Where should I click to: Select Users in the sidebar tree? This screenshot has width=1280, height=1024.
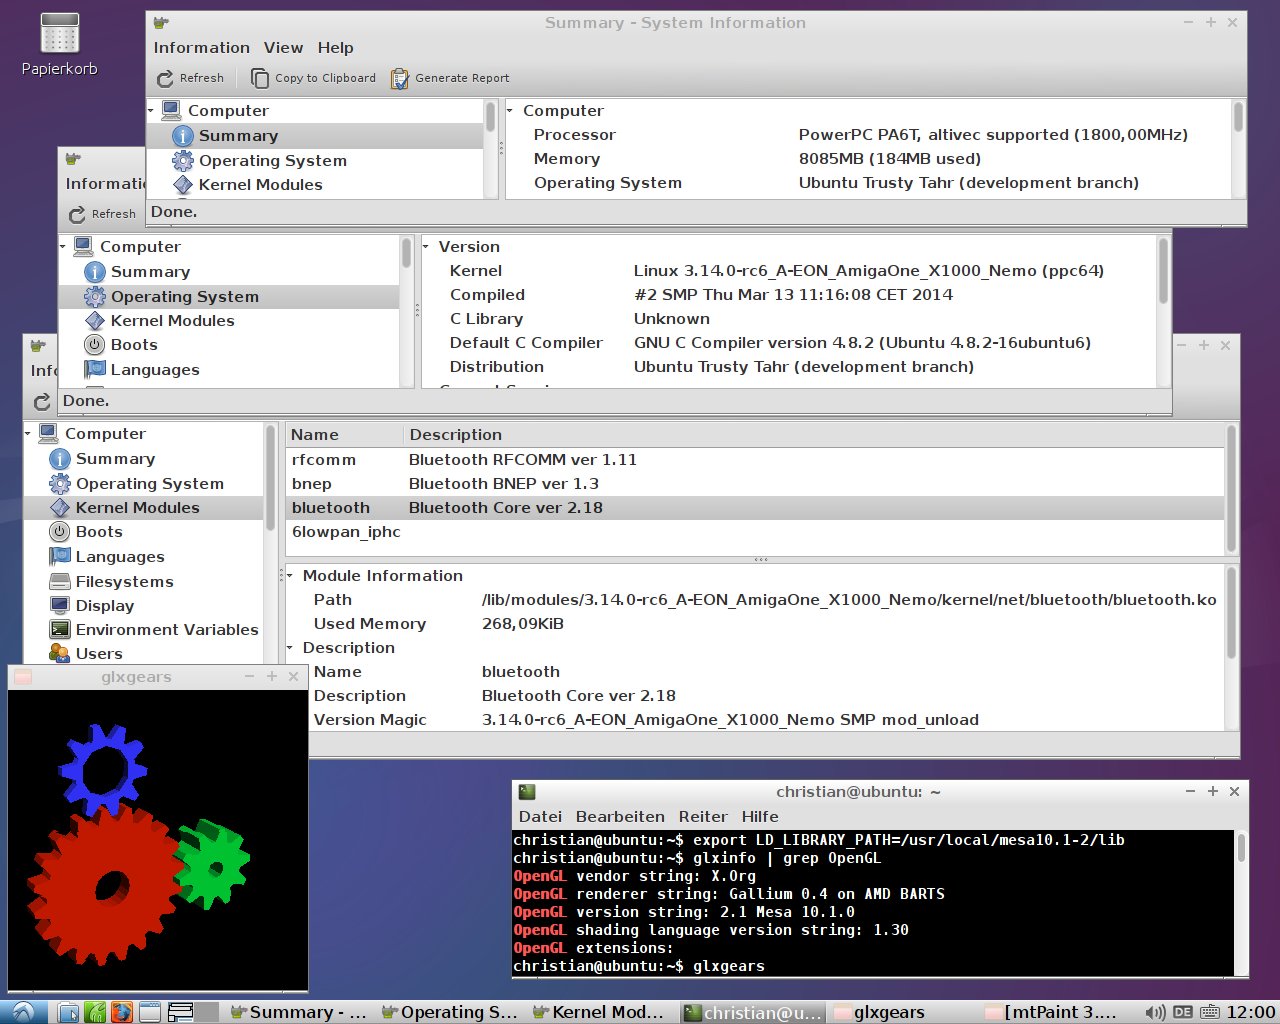pos(99,654)
